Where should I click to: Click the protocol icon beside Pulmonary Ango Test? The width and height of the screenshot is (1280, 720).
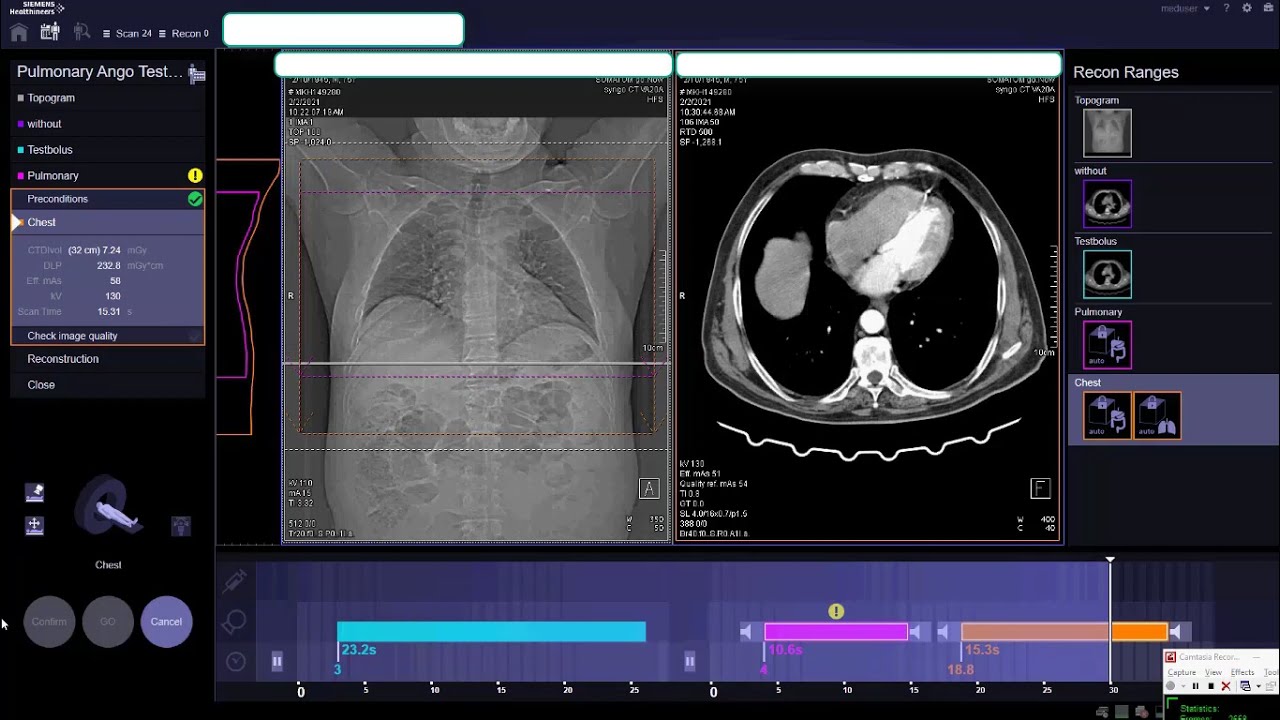click(x=197, y=73)
